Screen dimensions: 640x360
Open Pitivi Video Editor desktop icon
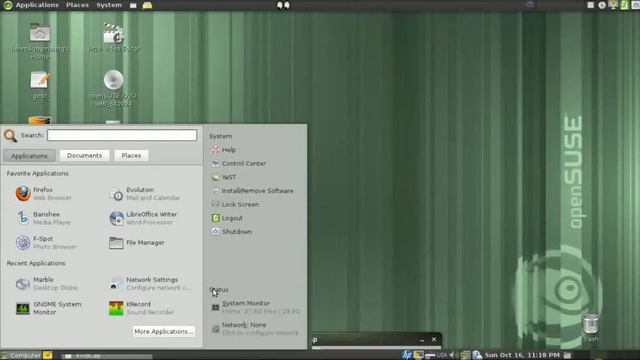(x=114, y=38)
